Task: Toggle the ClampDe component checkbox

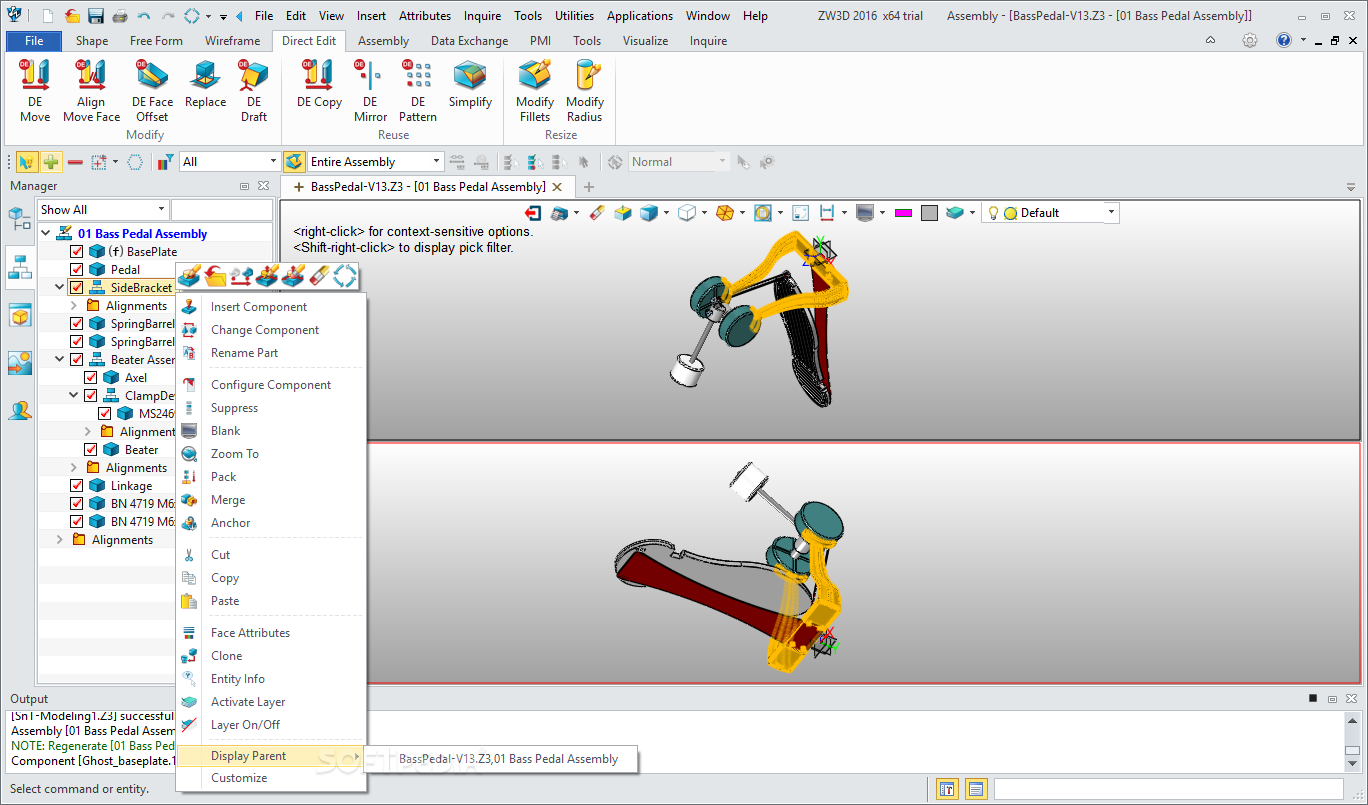Action: (91, 396)
